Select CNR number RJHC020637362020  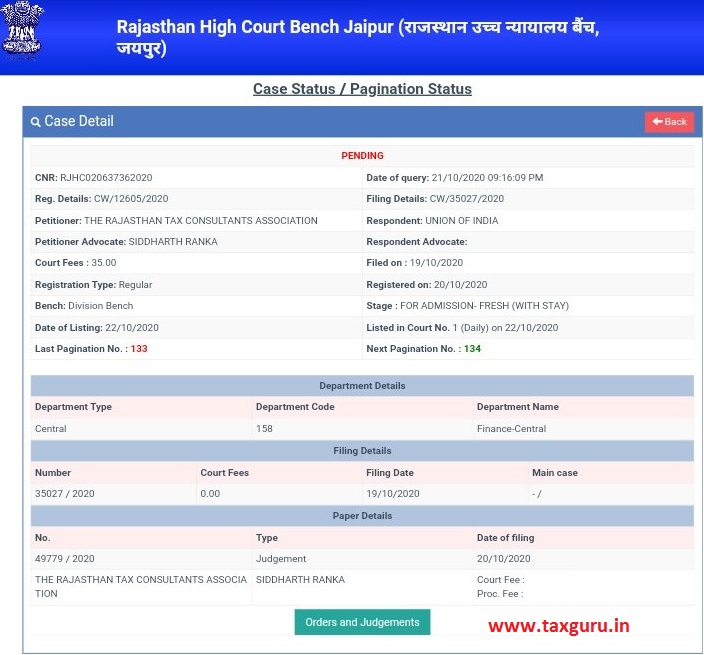(x=106, y=177)
